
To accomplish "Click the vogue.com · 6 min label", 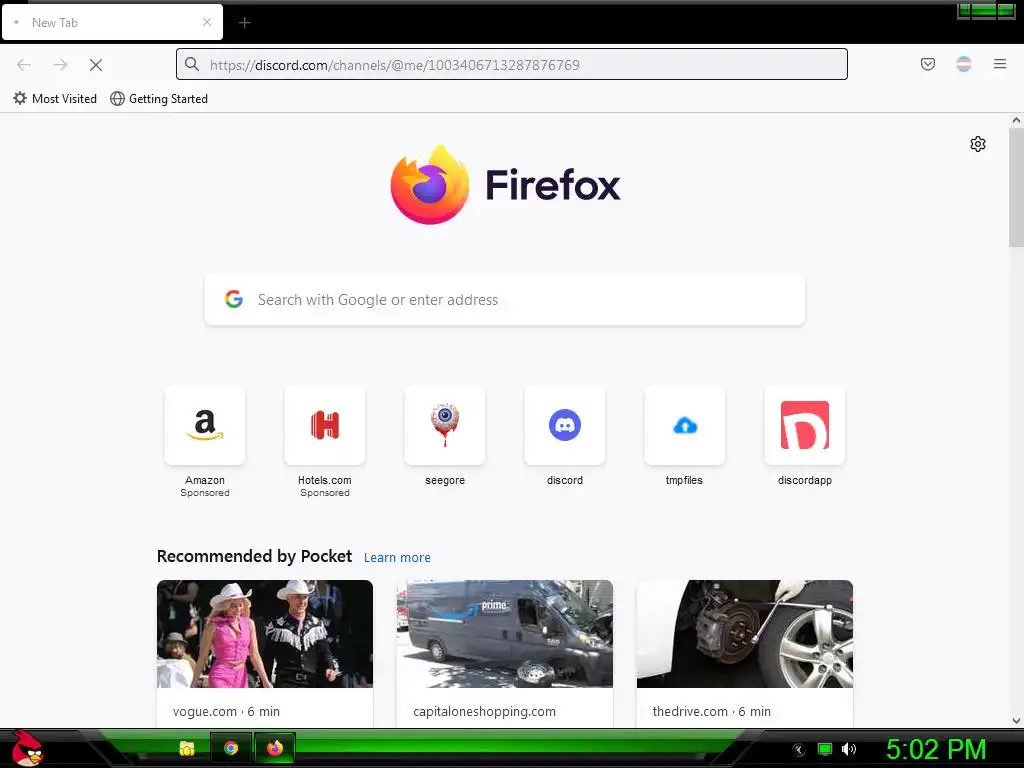I will click(x=226, y=711).
